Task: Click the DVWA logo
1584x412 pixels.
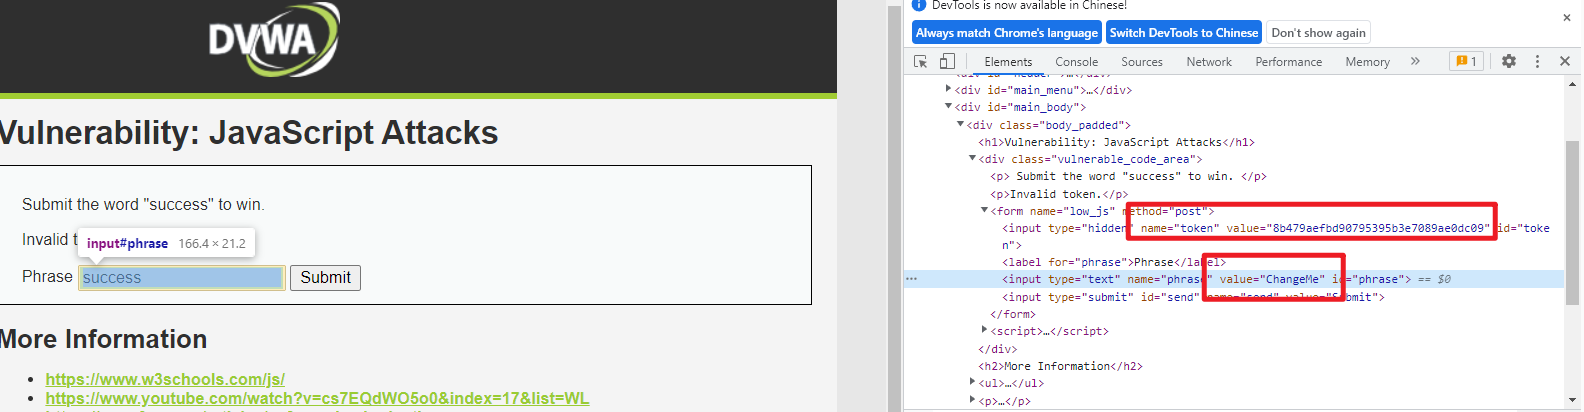Action: 273,40
